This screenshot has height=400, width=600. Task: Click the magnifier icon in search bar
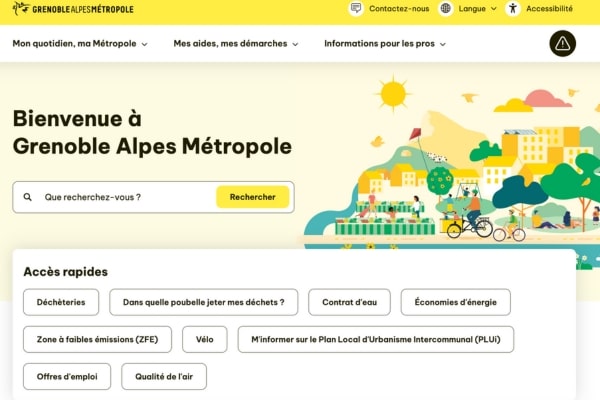(28, 197)
